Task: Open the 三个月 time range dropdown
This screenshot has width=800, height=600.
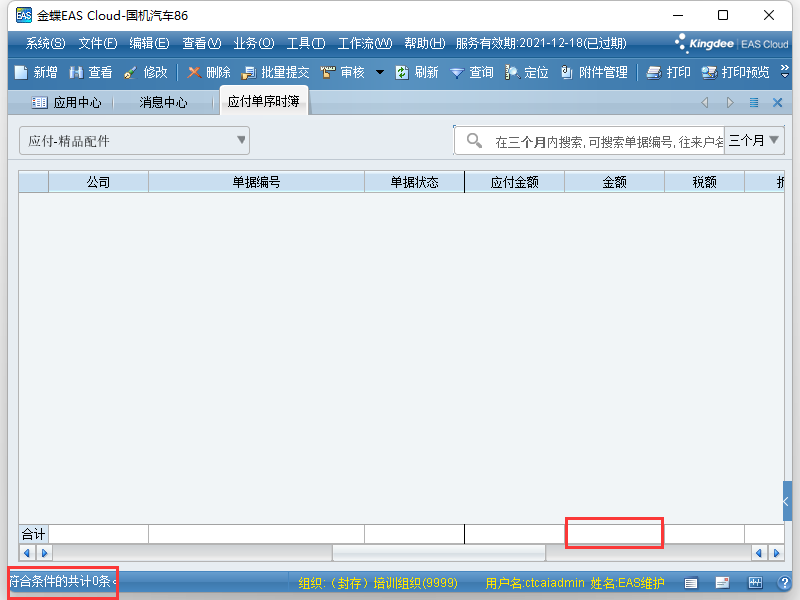Action: pos(754,141)
